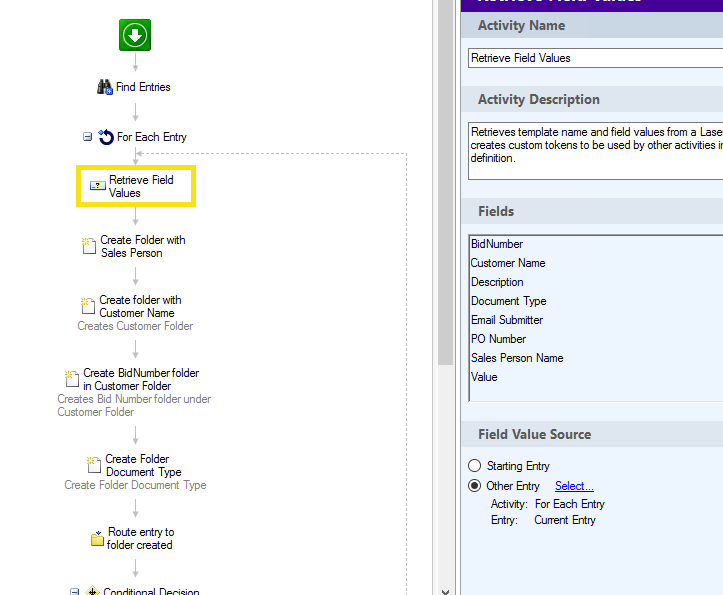This screenshot has height=595, width=723.
Task: Select the Create folder with Customer Name icon
Action: point(88,306)
